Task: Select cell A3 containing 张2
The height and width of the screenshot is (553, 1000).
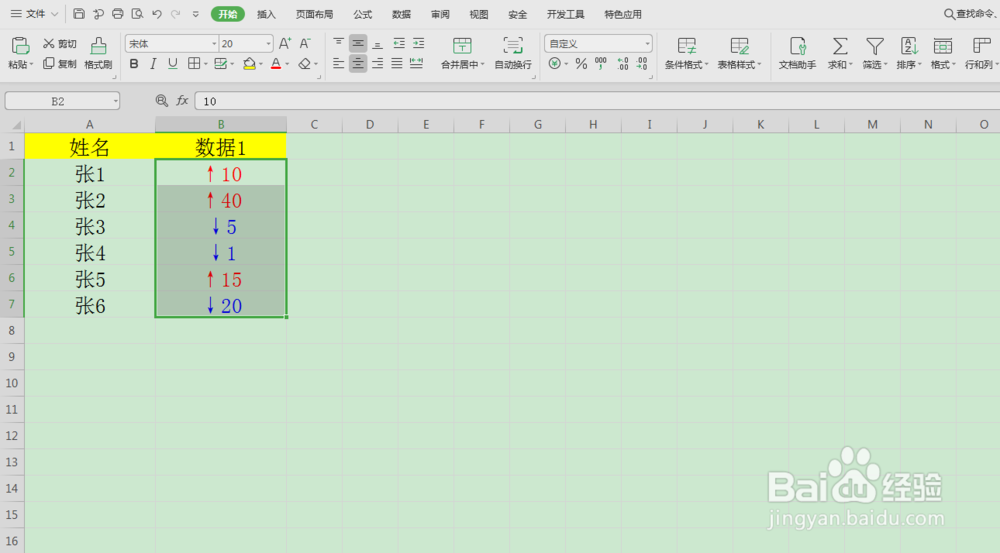Action: [90, 200]
